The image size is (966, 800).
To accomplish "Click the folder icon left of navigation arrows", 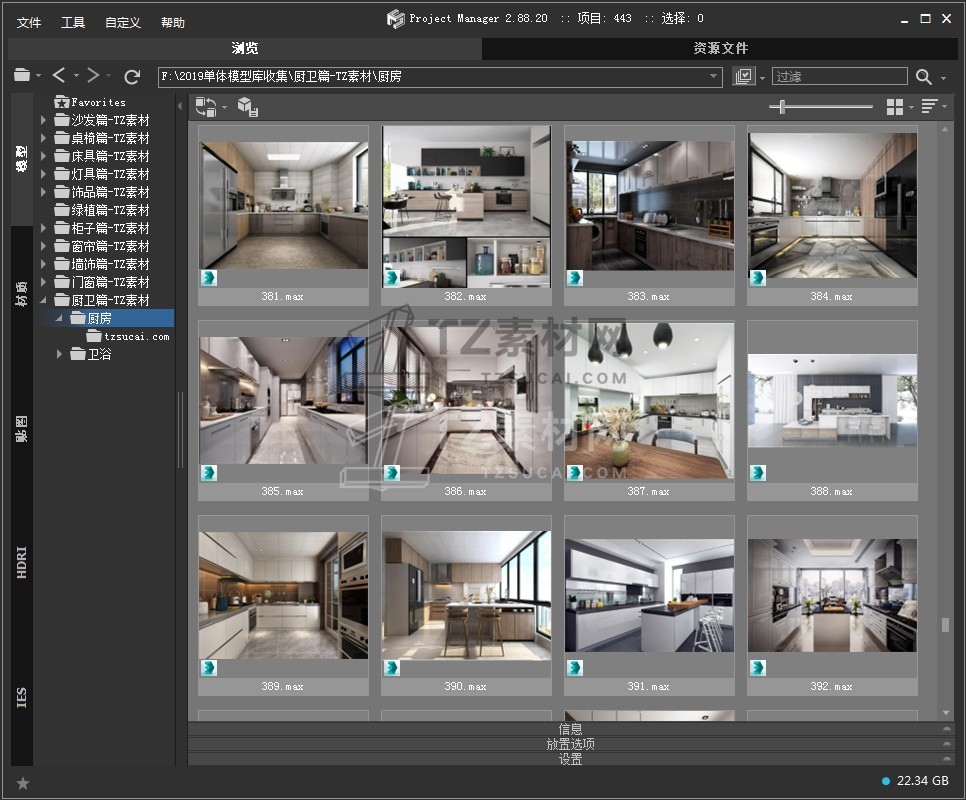I will point(22,76).
